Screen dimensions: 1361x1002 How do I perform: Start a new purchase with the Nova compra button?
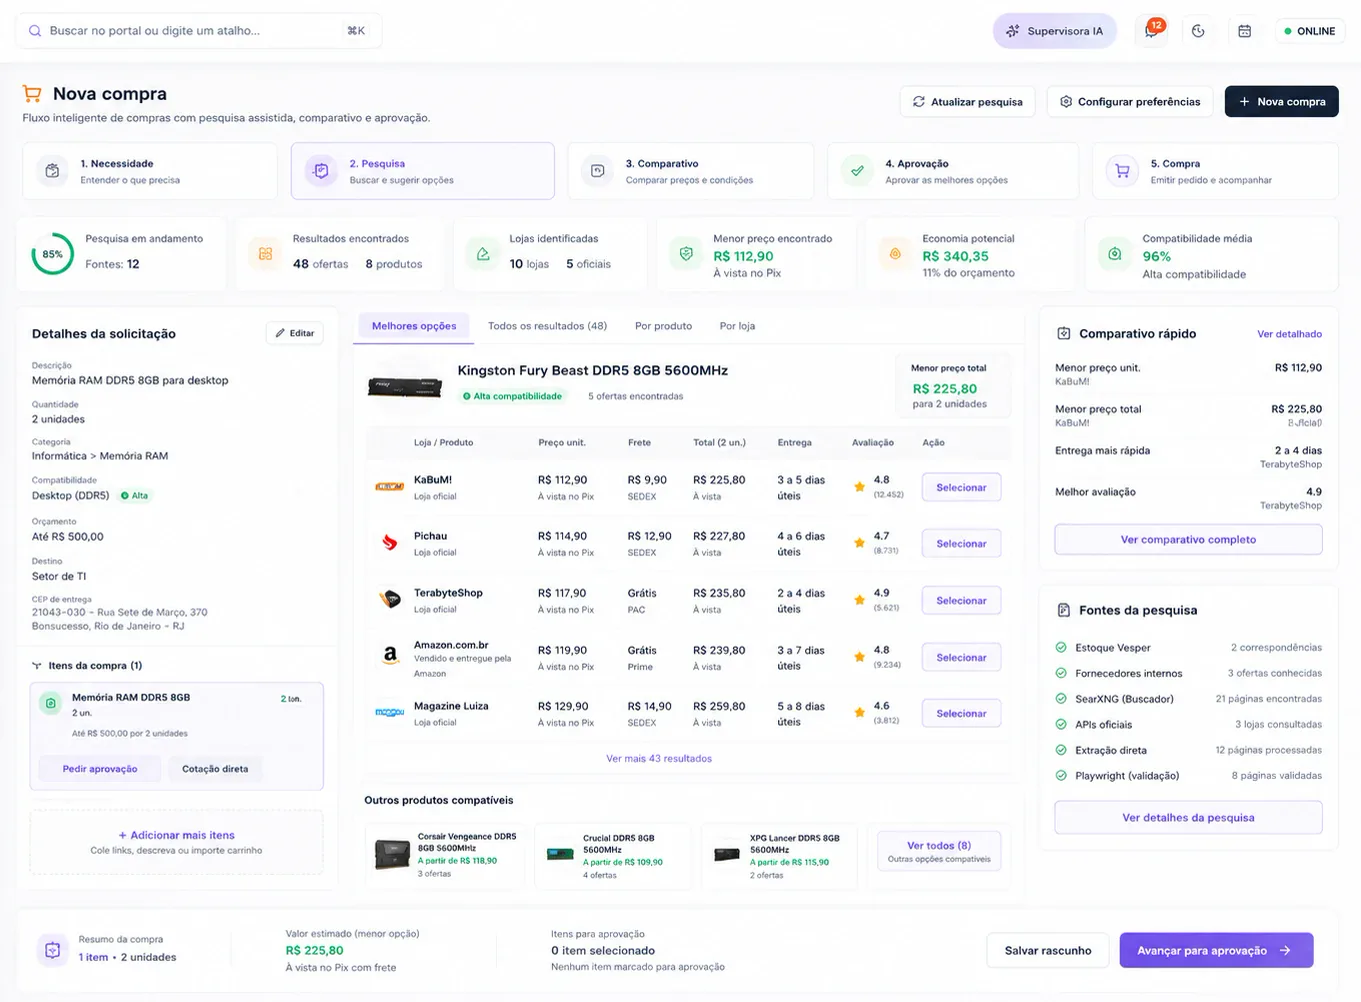click(x=1281, y=101)
